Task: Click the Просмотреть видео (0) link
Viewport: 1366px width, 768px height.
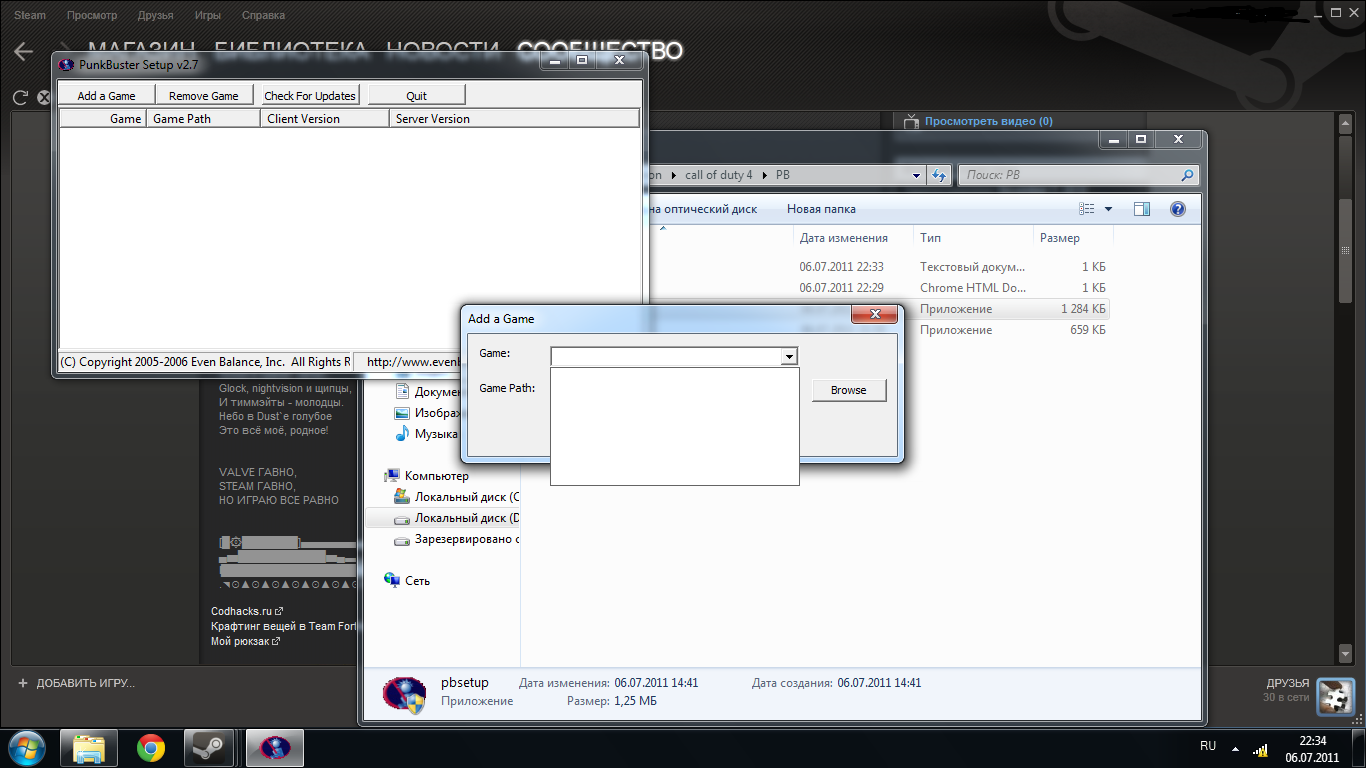Action: [x=988, y=121]
